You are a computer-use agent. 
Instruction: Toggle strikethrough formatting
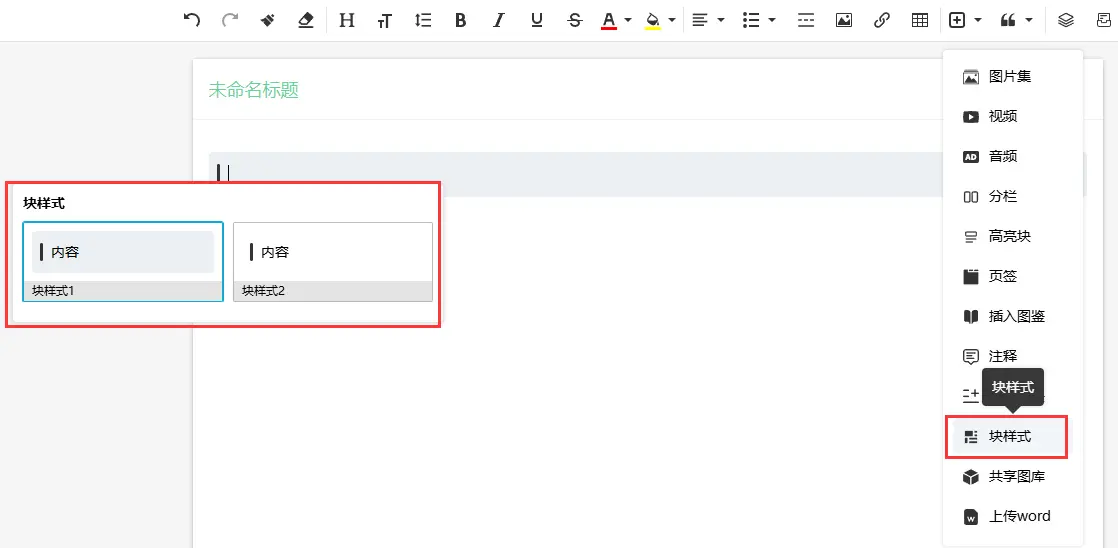pyautogui.click(x=574, y=20)
